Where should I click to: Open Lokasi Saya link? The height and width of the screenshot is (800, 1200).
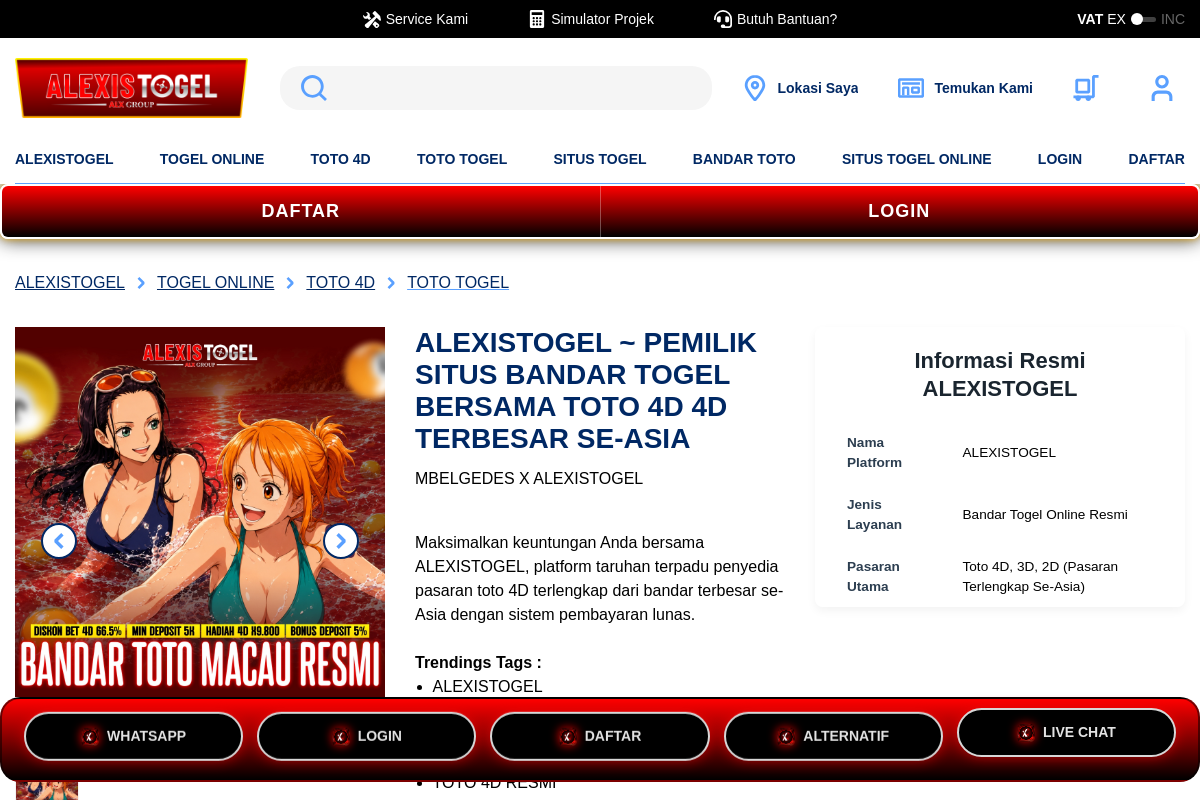click(818, 88)
